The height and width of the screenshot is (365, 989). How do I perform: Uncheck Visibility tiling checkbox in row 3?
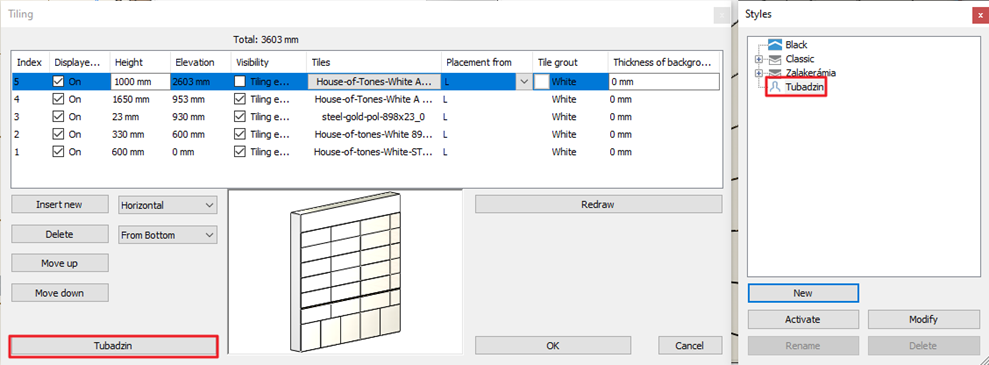coord(240,117)
